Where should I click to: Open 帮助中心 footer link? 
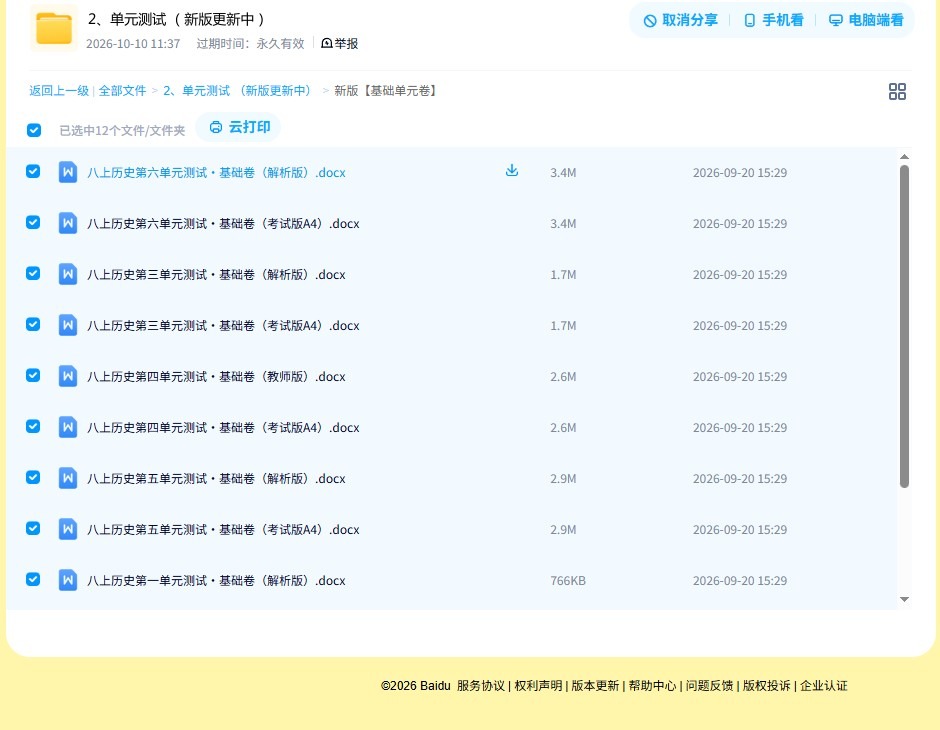click(x=652, y=686)
